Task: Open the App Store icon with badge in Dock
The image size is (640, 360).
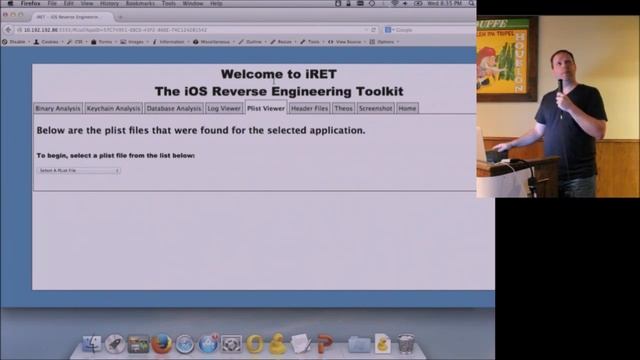Action: [x=208, y=344]
